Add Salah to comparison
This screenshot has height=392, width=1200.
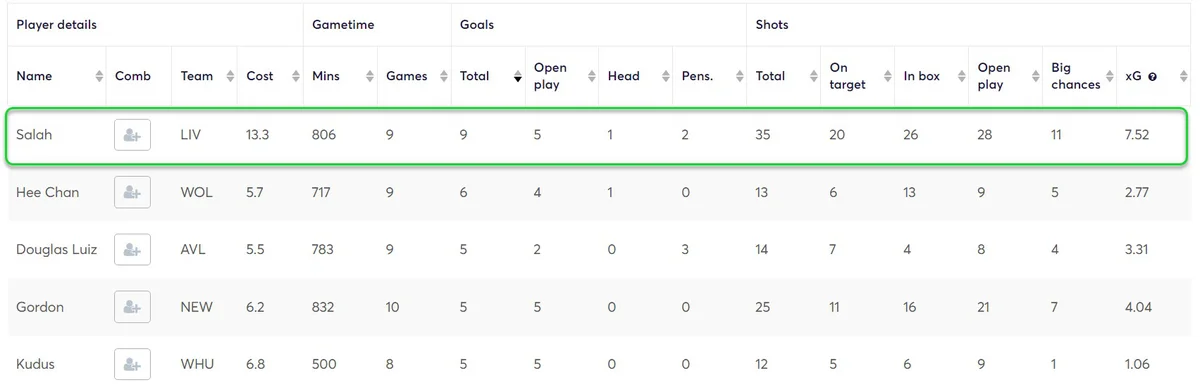pyautogui.click(x=132, y=135)
